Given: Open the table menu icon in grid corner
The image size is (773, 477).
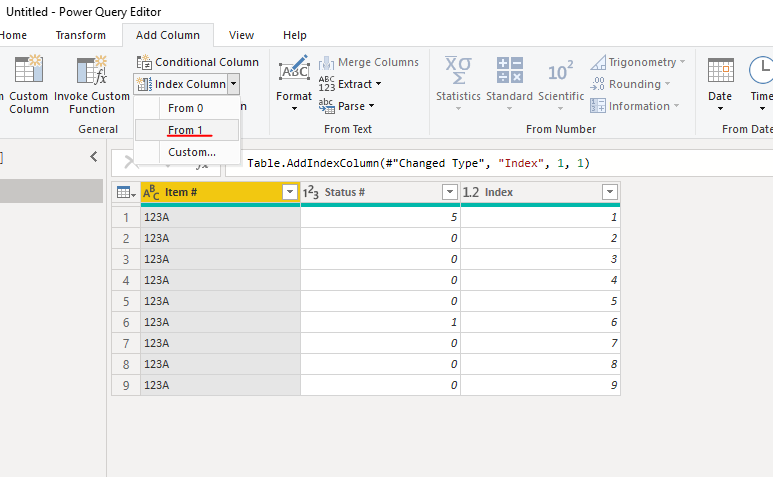Looking at the screenshot, I should 126,192.
